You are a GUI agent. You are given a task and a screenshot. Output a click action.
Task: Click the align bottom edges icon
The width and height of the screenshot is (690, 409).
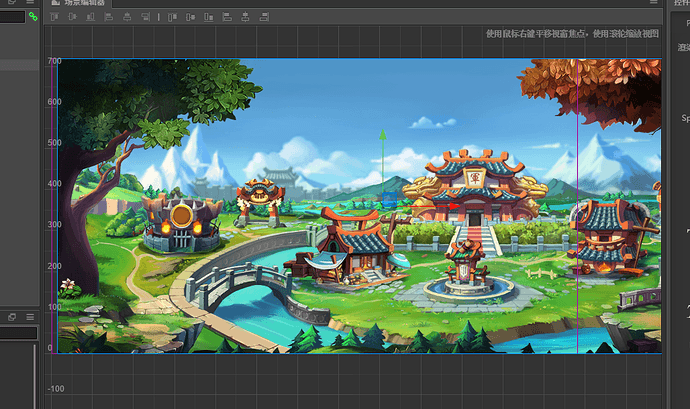(91, 17)
